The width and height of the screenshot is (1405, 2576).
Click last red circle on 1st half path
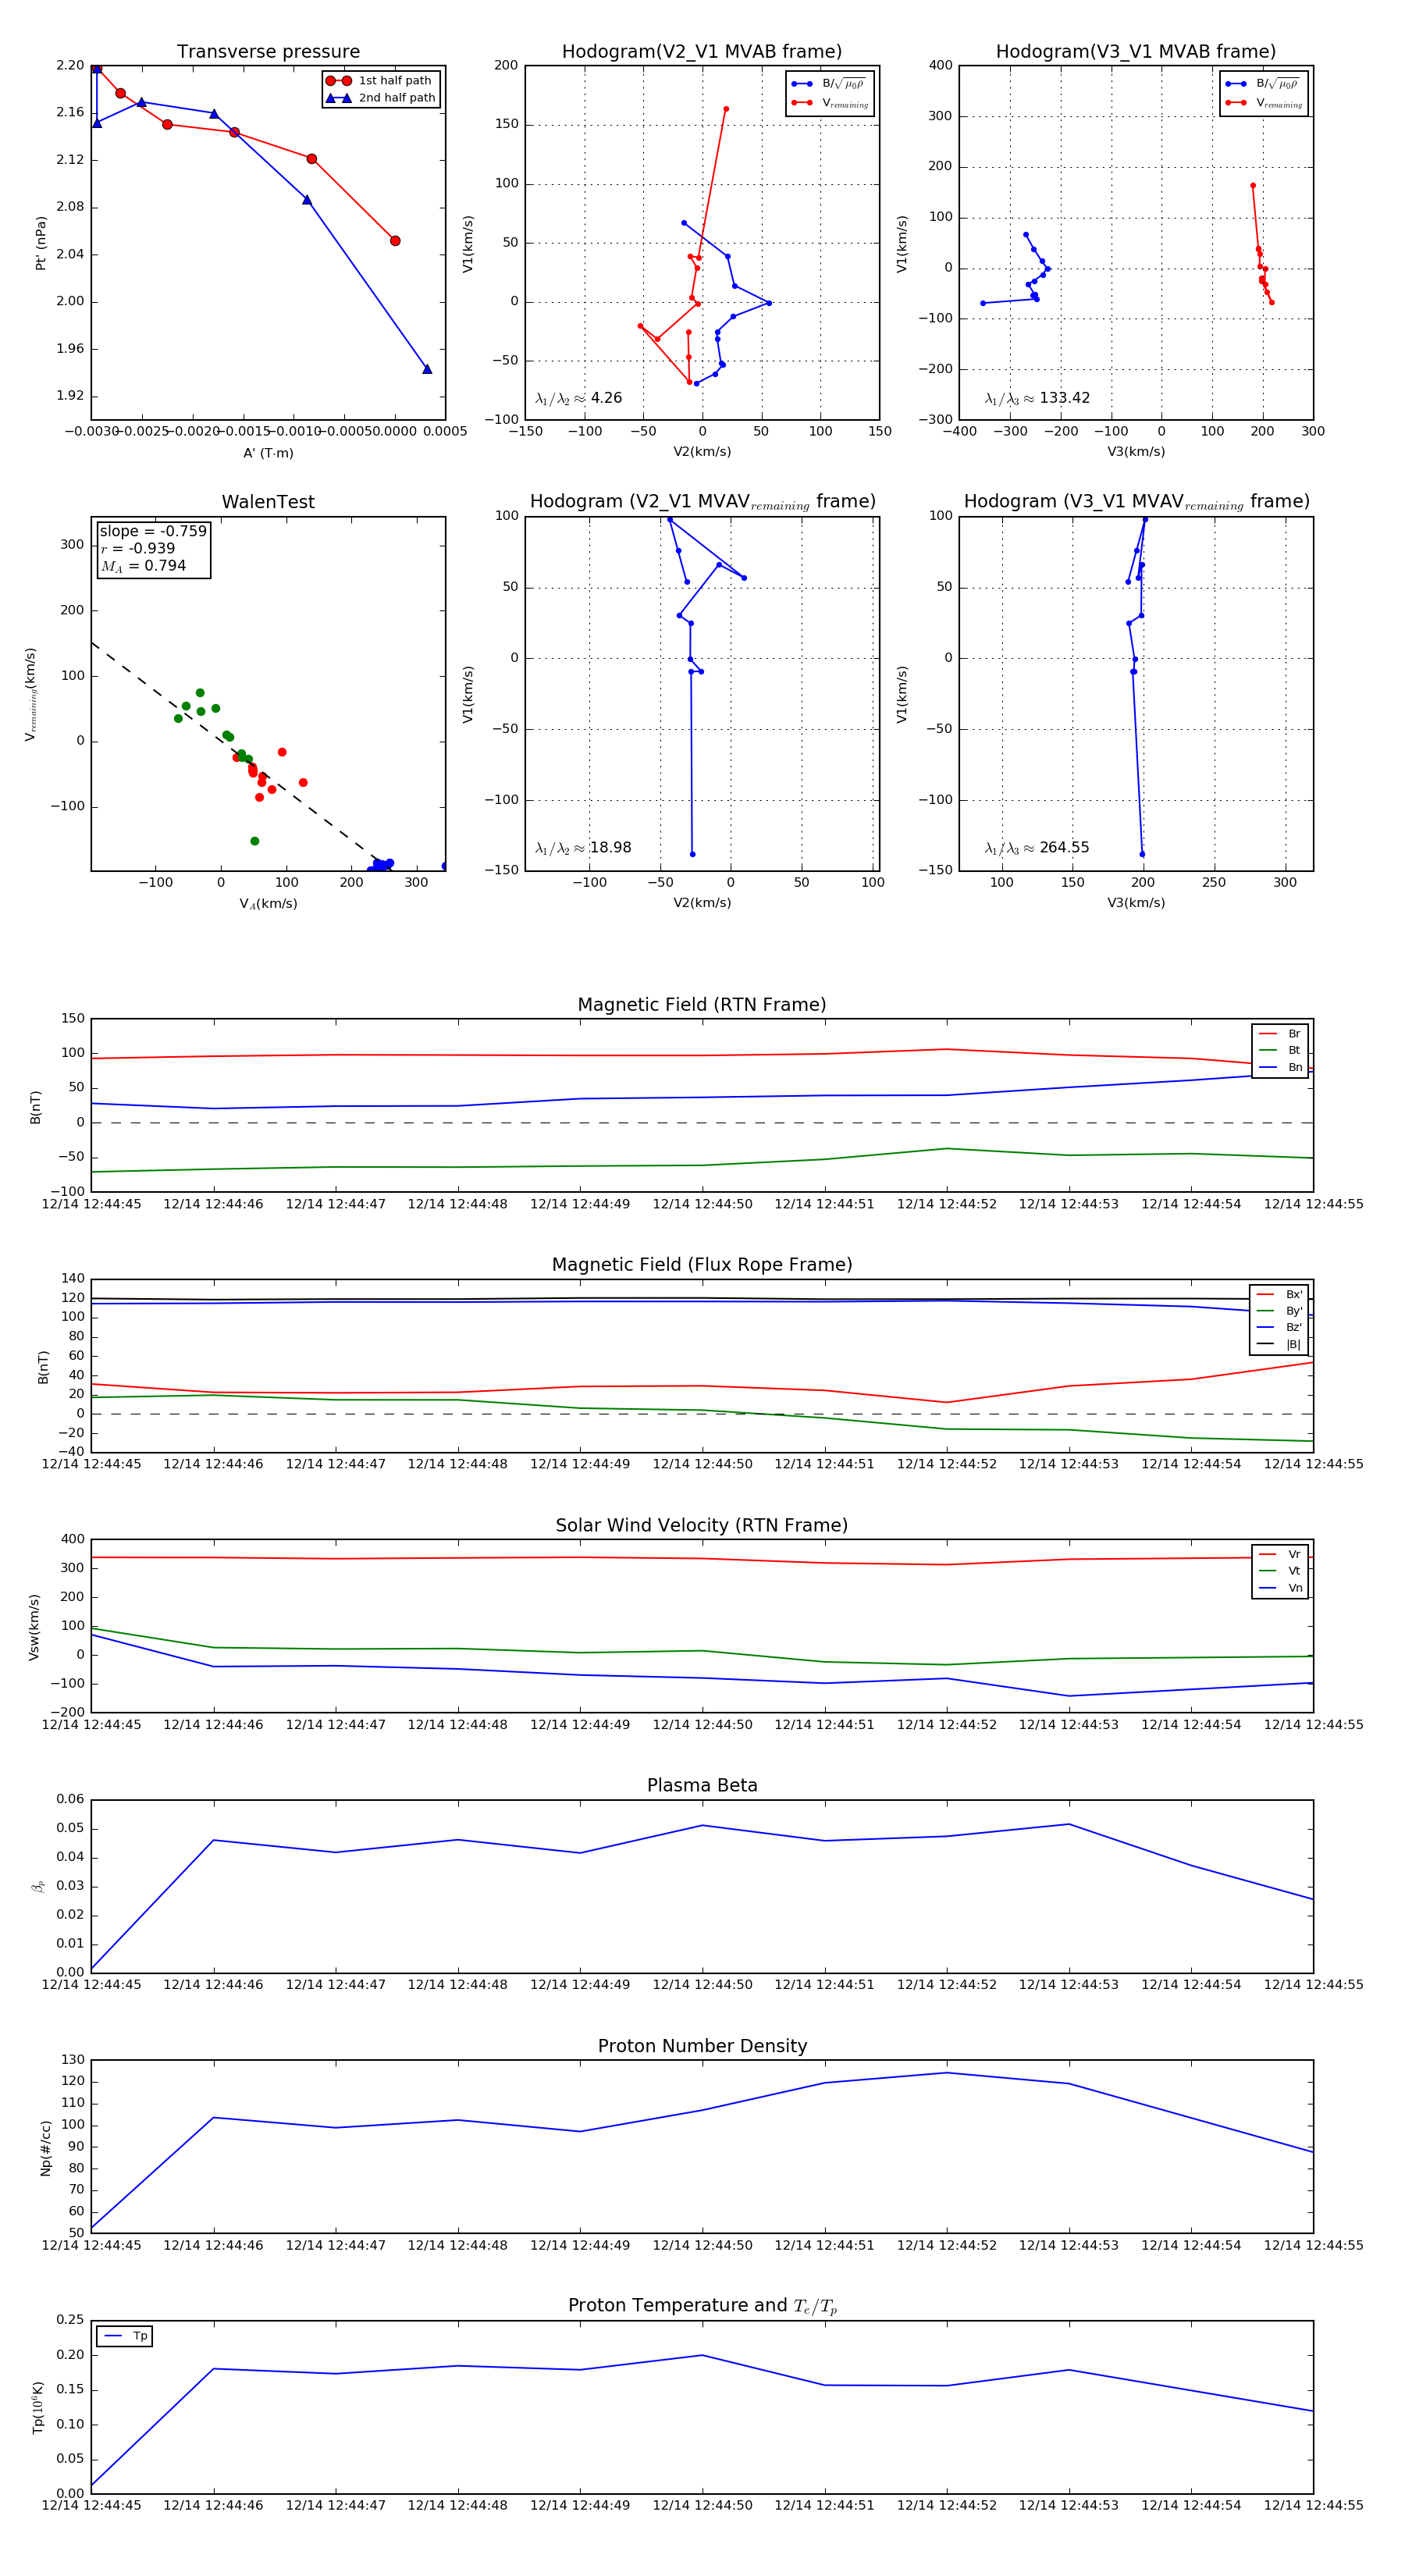(395, 241)
